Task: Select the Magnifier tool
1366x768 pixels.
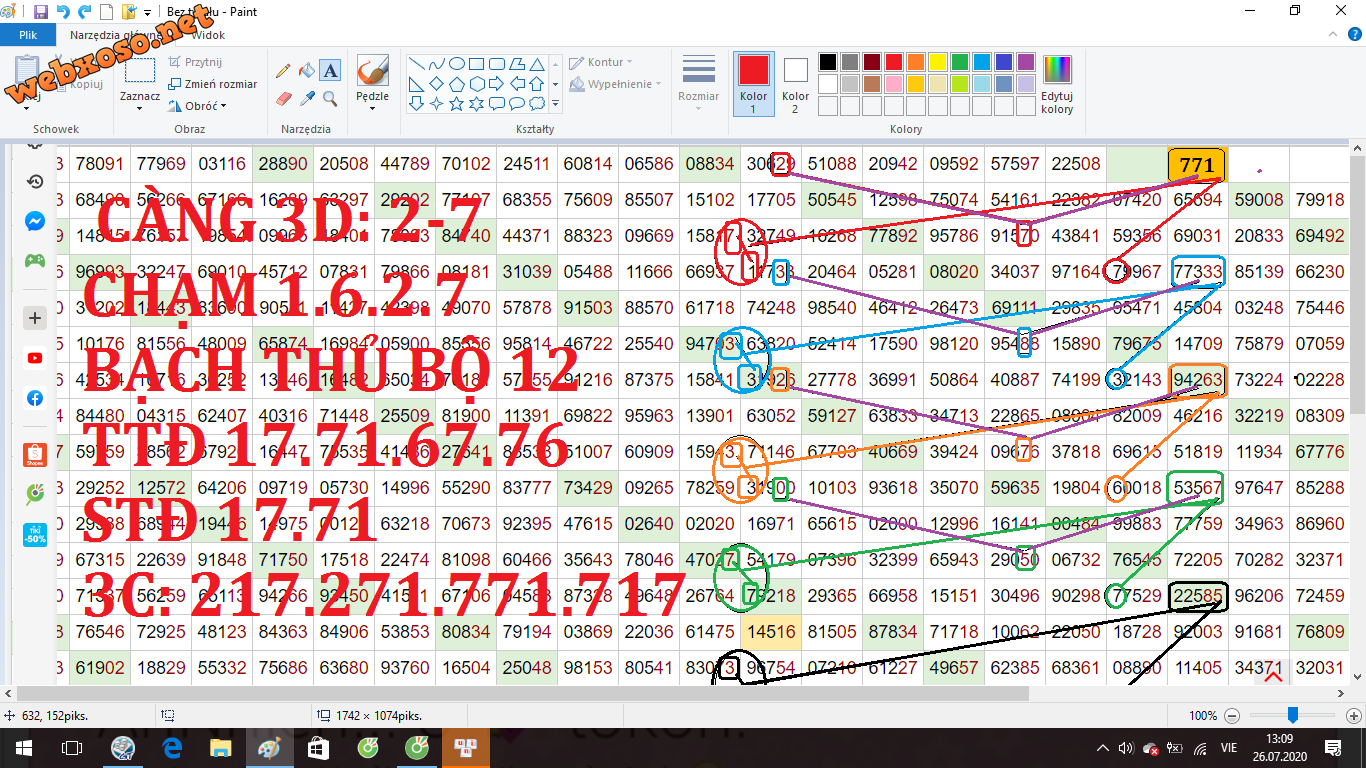Action: [x=331, y=98]
